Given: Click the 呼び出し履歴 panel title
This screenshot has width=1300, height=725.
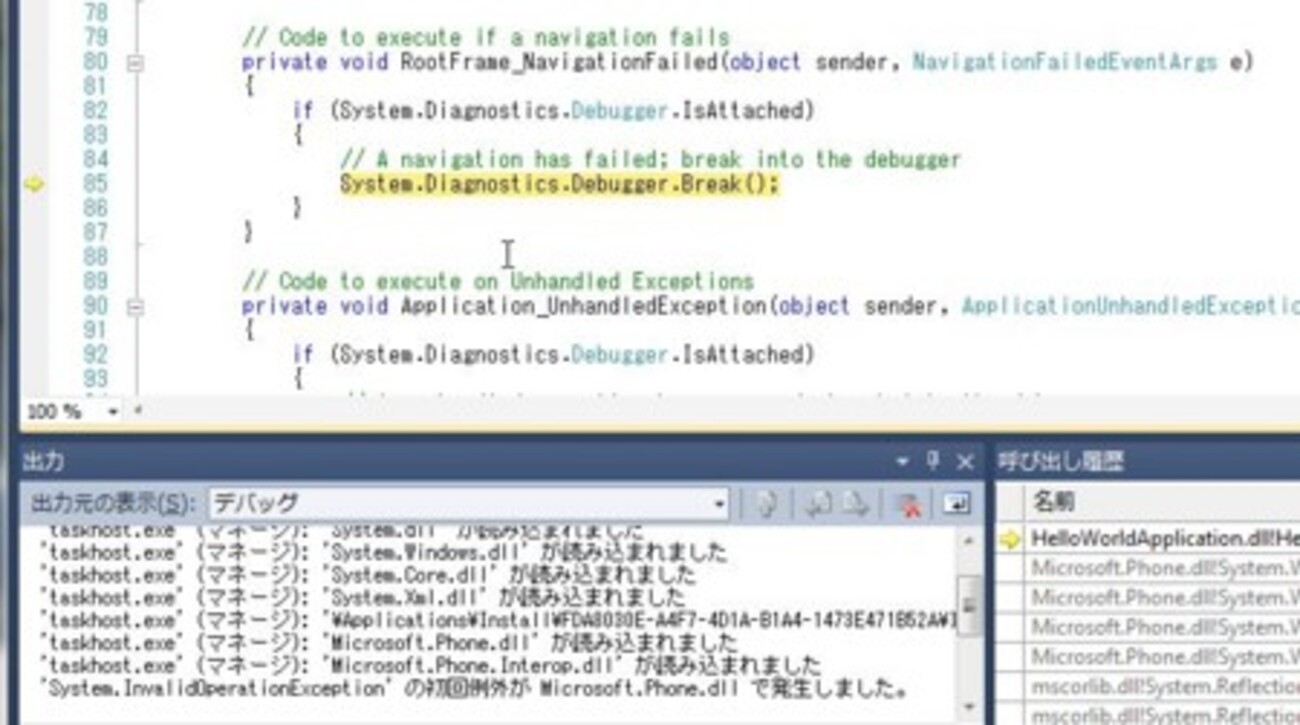Looking at the screenshot, I should point(1061,461).
